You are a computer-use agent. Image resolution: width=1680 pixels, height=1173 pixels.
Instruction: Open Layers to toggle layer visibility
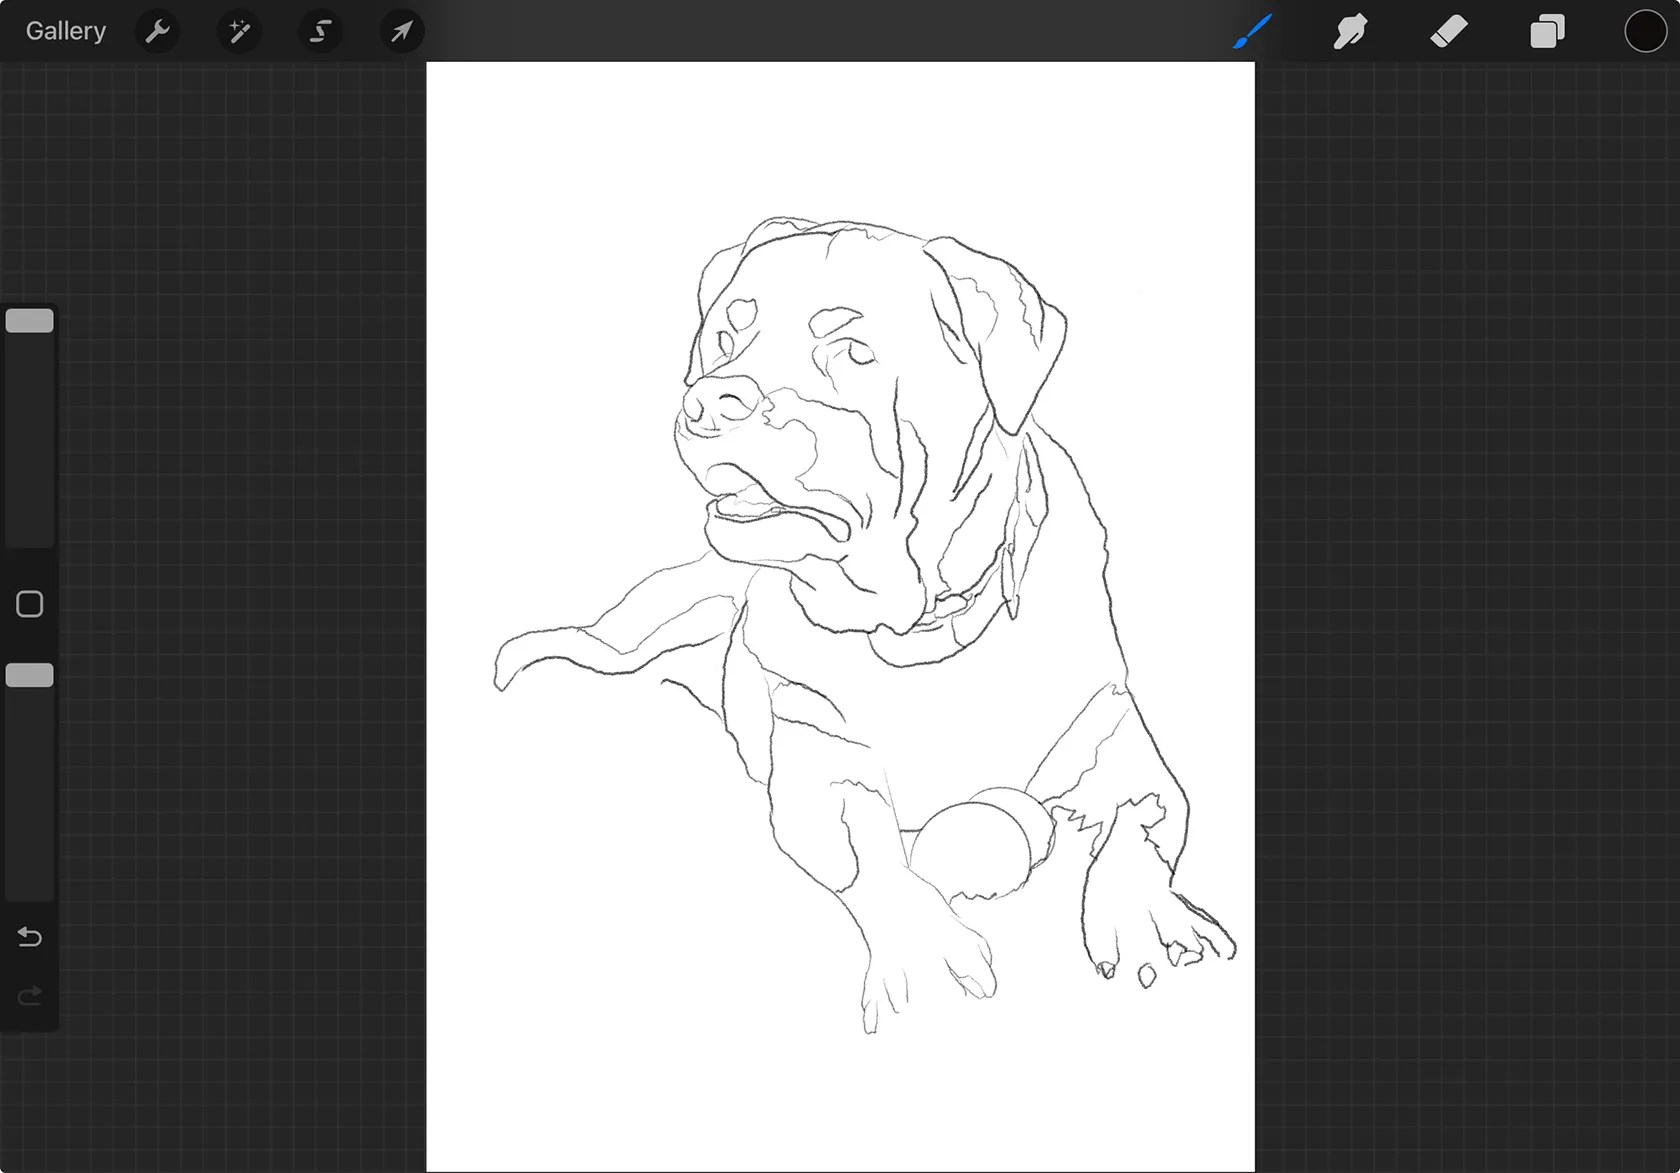point(1546,31)
